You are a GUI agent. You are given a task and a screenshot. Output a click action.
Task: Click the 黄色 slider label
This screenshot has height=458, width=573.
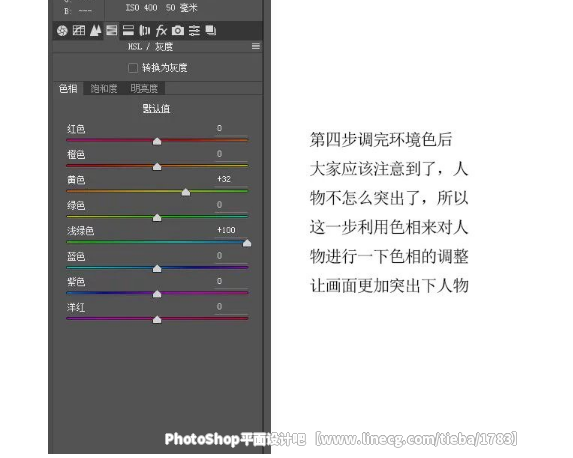(x=76, y=180)
